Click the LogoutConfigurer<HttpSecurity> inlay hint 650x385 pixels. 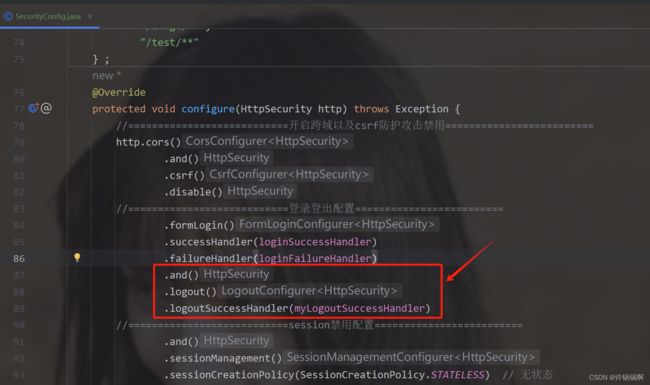pyautogui.click(x=309, y=291)
